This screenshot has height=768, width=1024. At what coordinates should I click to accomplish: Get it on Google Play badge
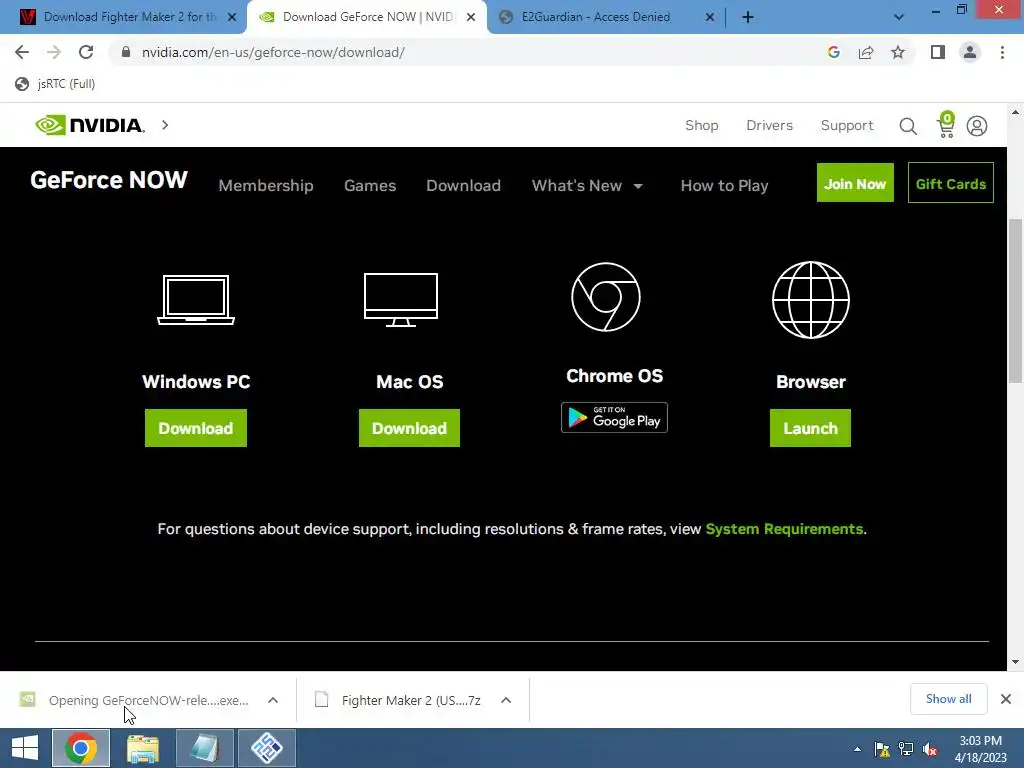(x=614, y=417)
